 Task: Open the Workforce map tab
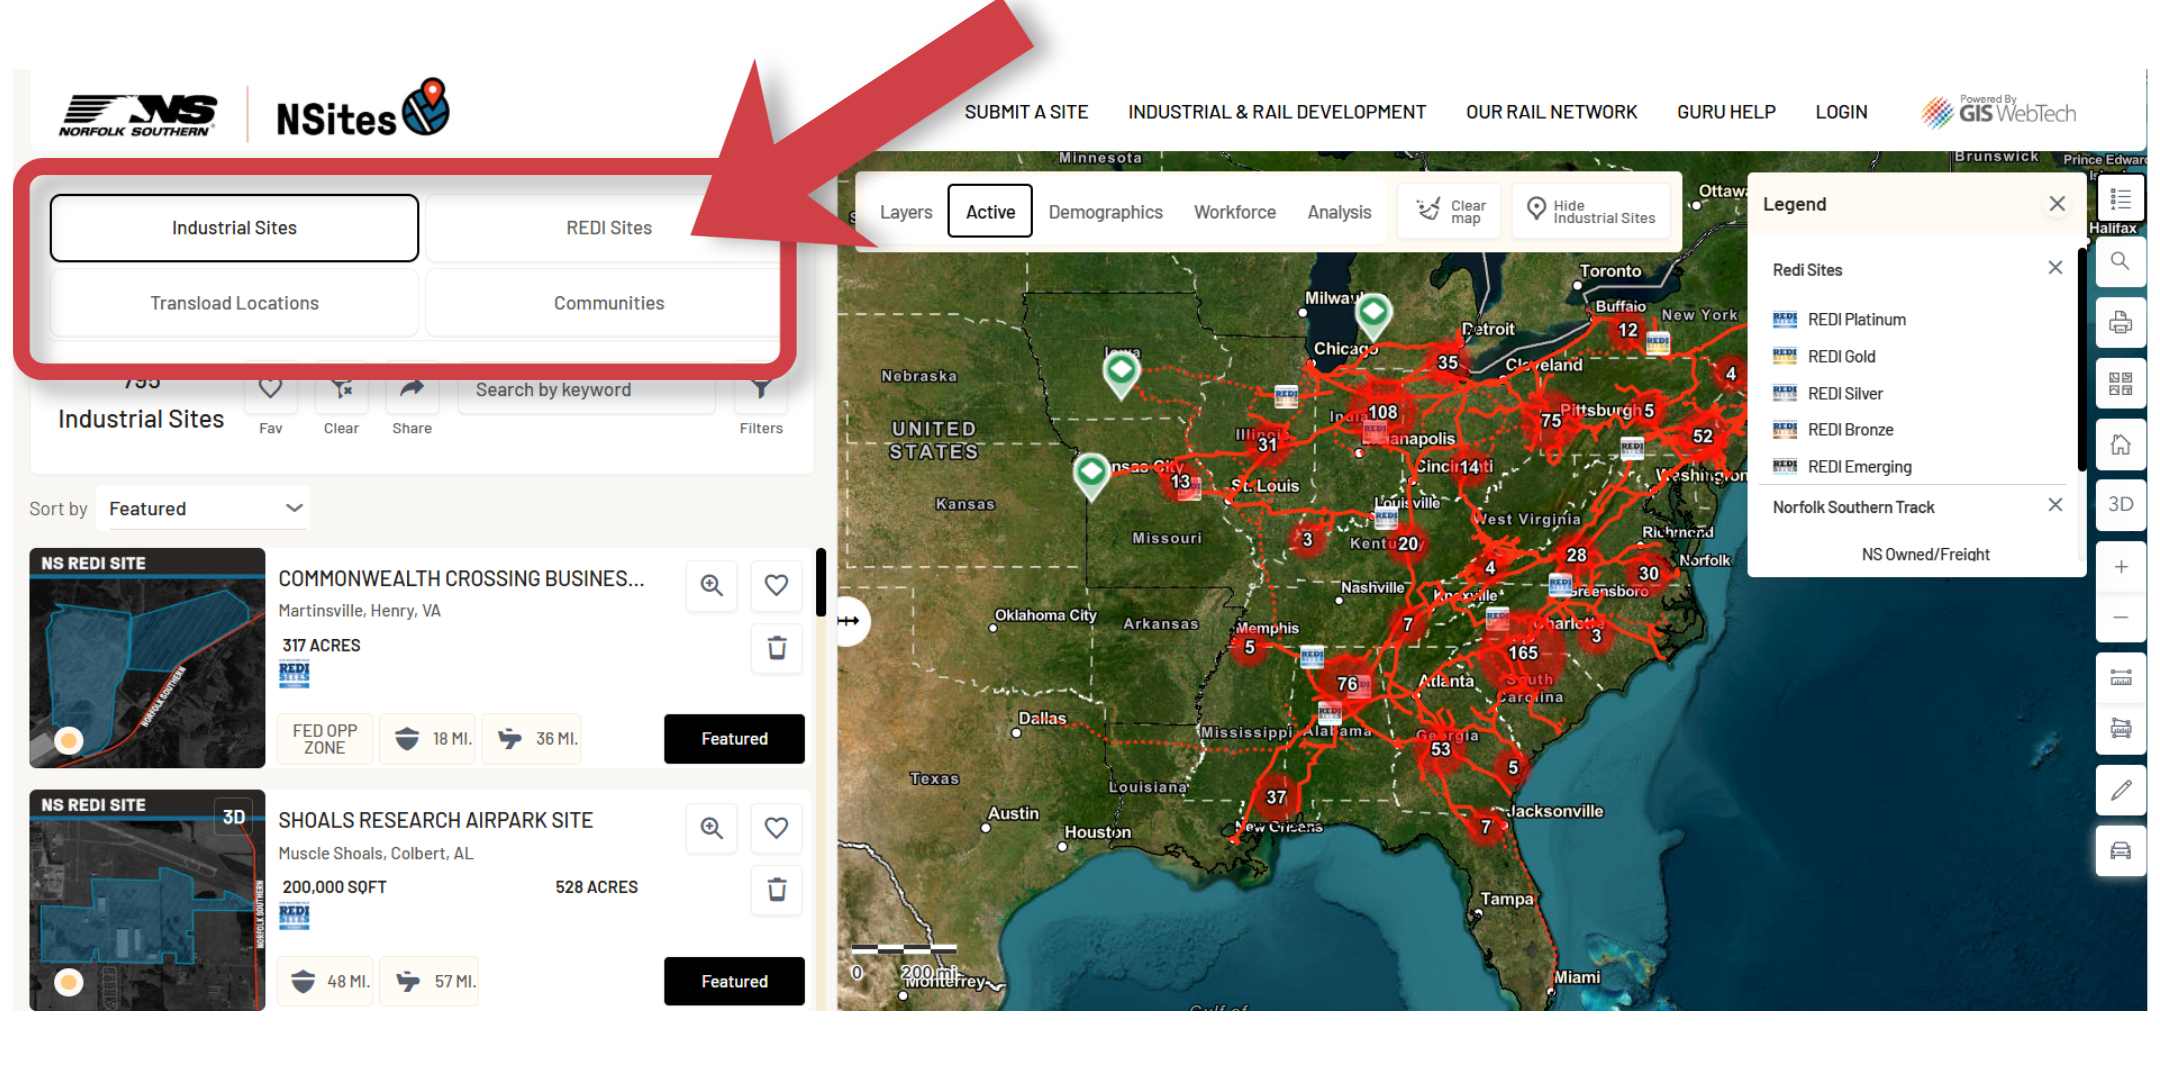(x=1235, y=212)
